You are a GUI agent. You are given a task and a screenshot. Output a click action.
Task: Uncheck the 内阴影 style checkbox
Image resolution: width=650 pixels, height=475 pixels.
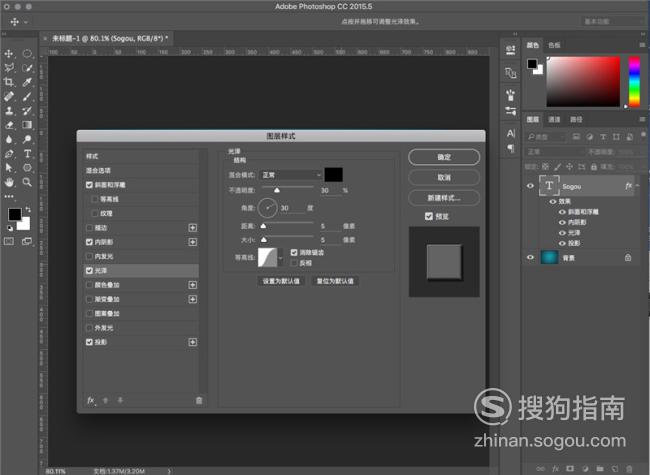pos(89,242)
